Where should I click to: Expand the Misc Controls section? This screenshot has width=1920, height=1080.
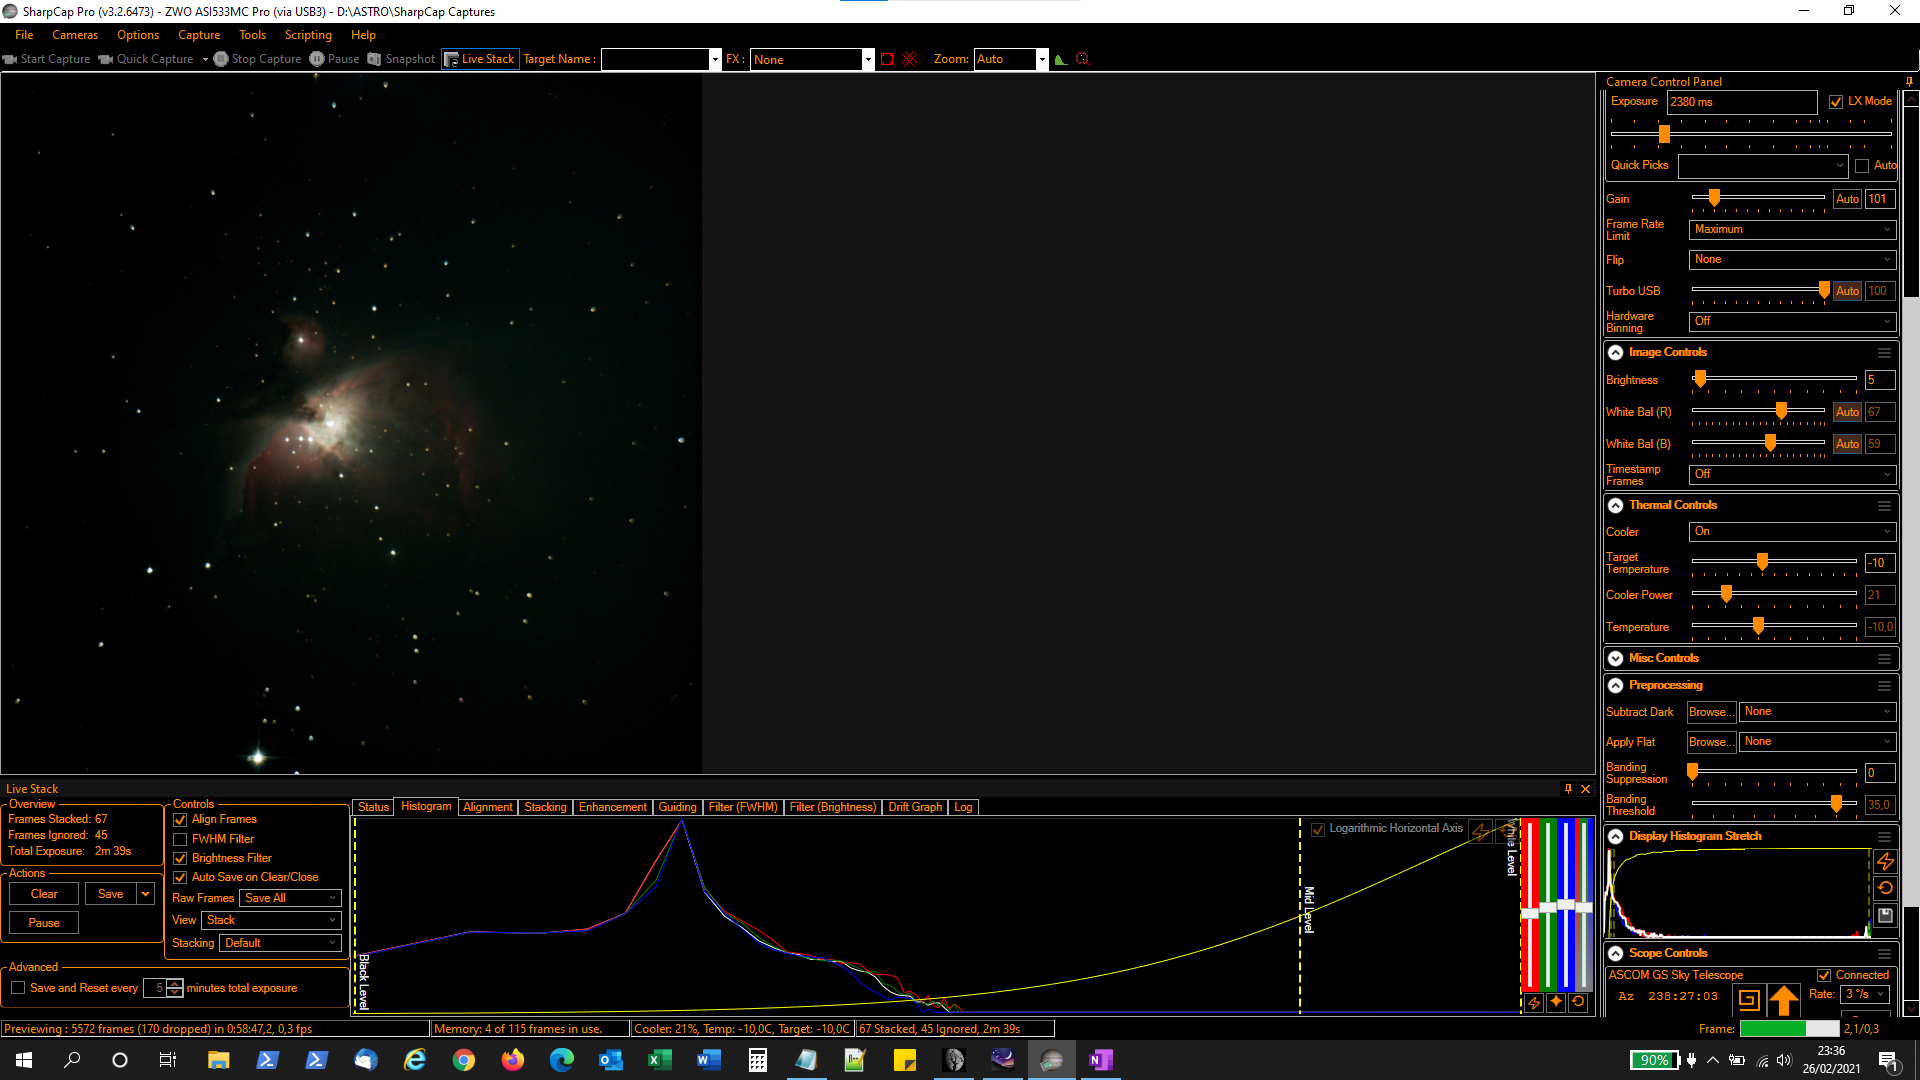pos(1615,658)
